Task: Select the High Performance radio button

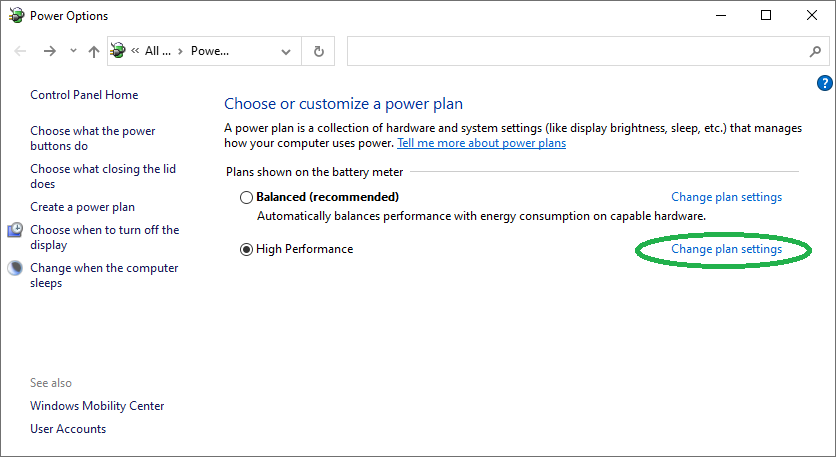Action: (247, 250)
